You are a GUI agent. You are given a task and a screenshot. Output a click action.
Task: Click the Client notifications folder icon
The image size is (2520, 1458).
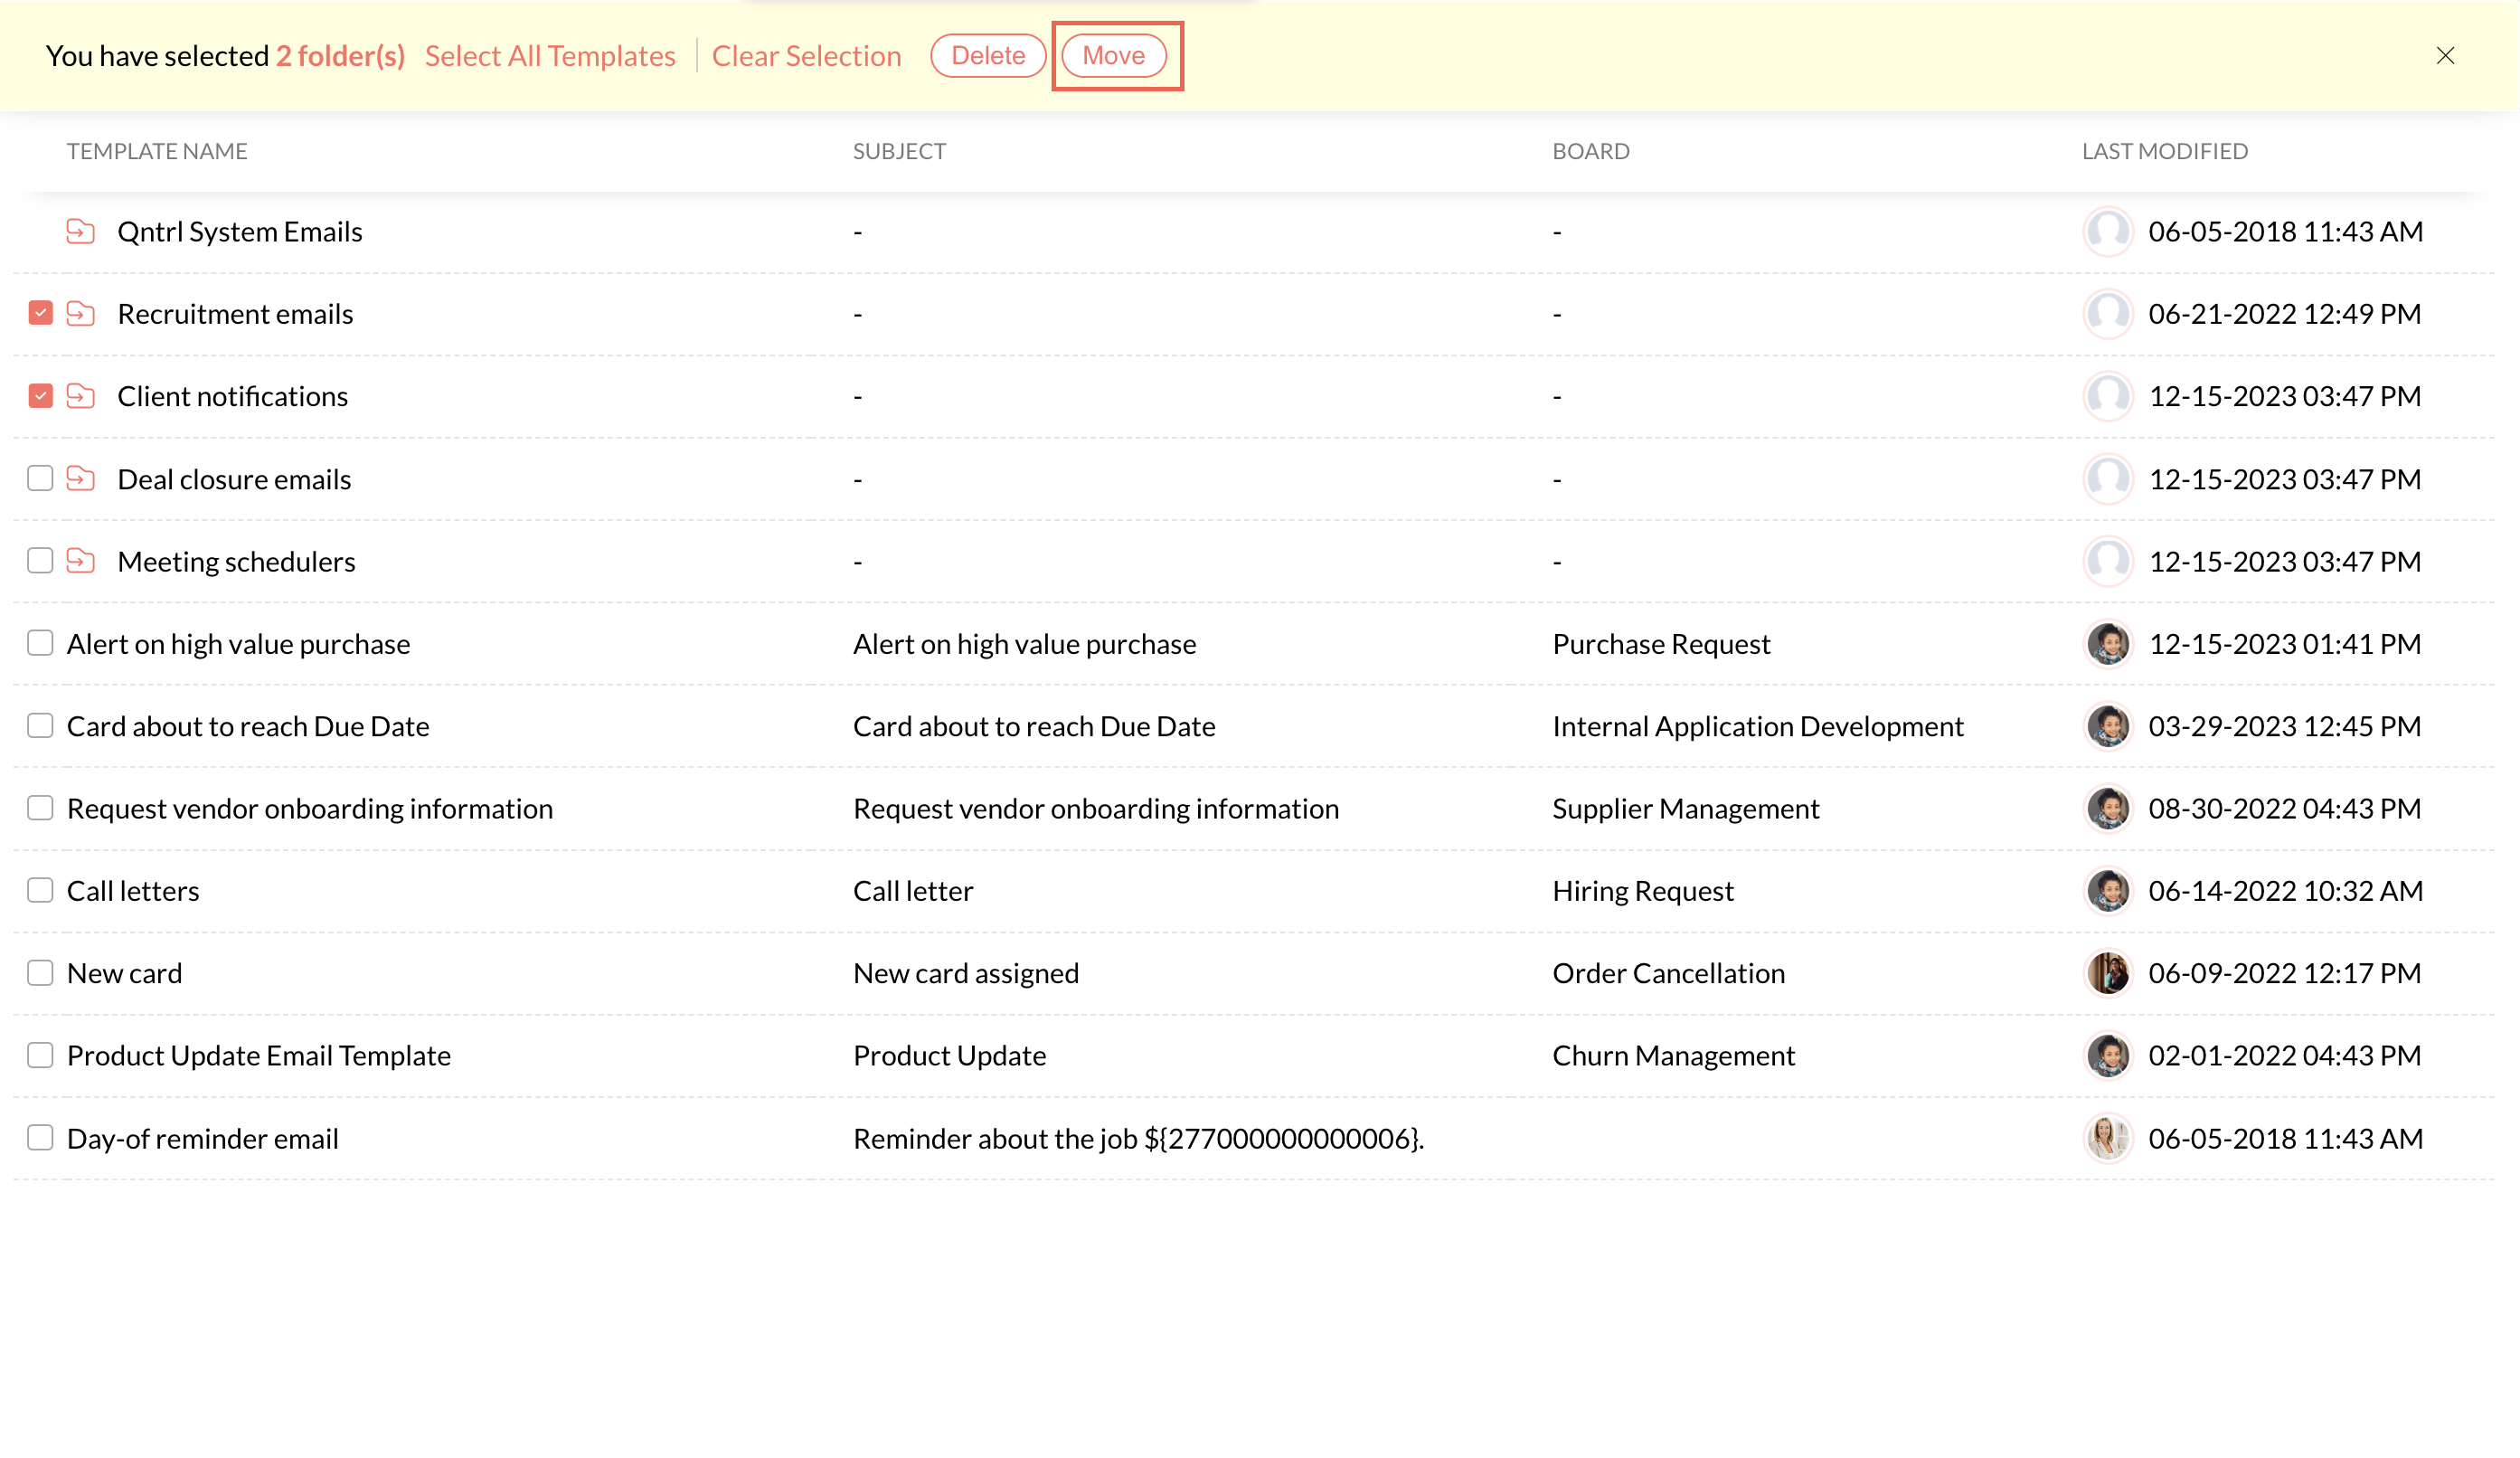tap(80, 397)
